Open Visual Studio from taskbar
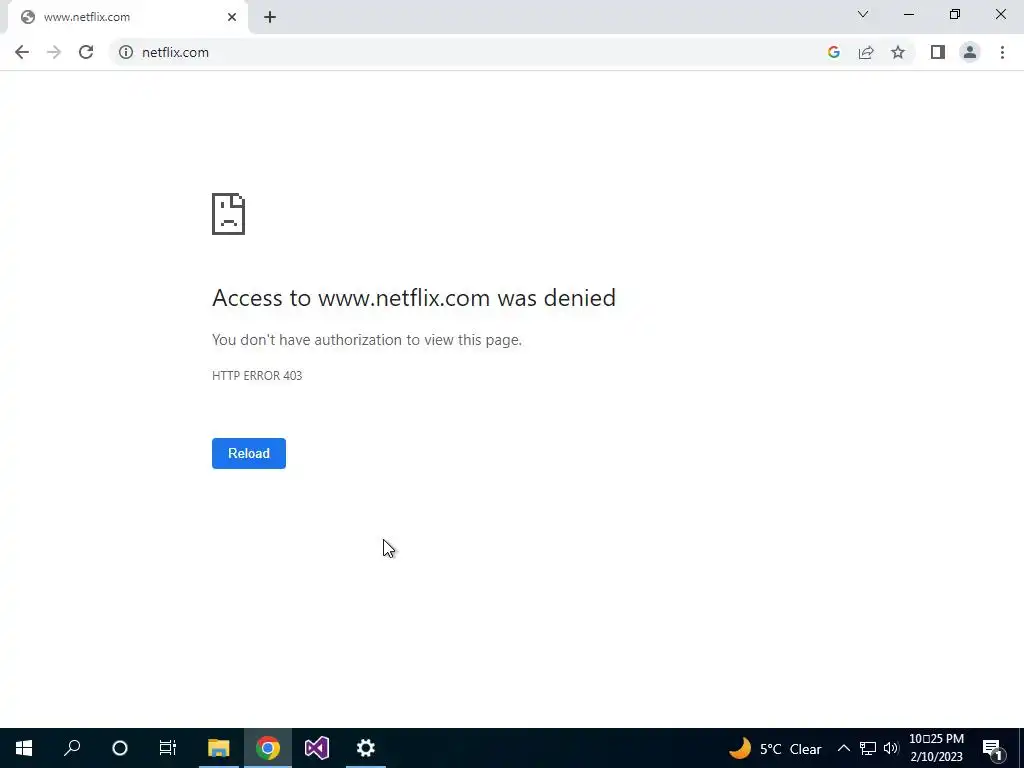1024x768 pixels. pyautogui.click(x=317, y=748)
